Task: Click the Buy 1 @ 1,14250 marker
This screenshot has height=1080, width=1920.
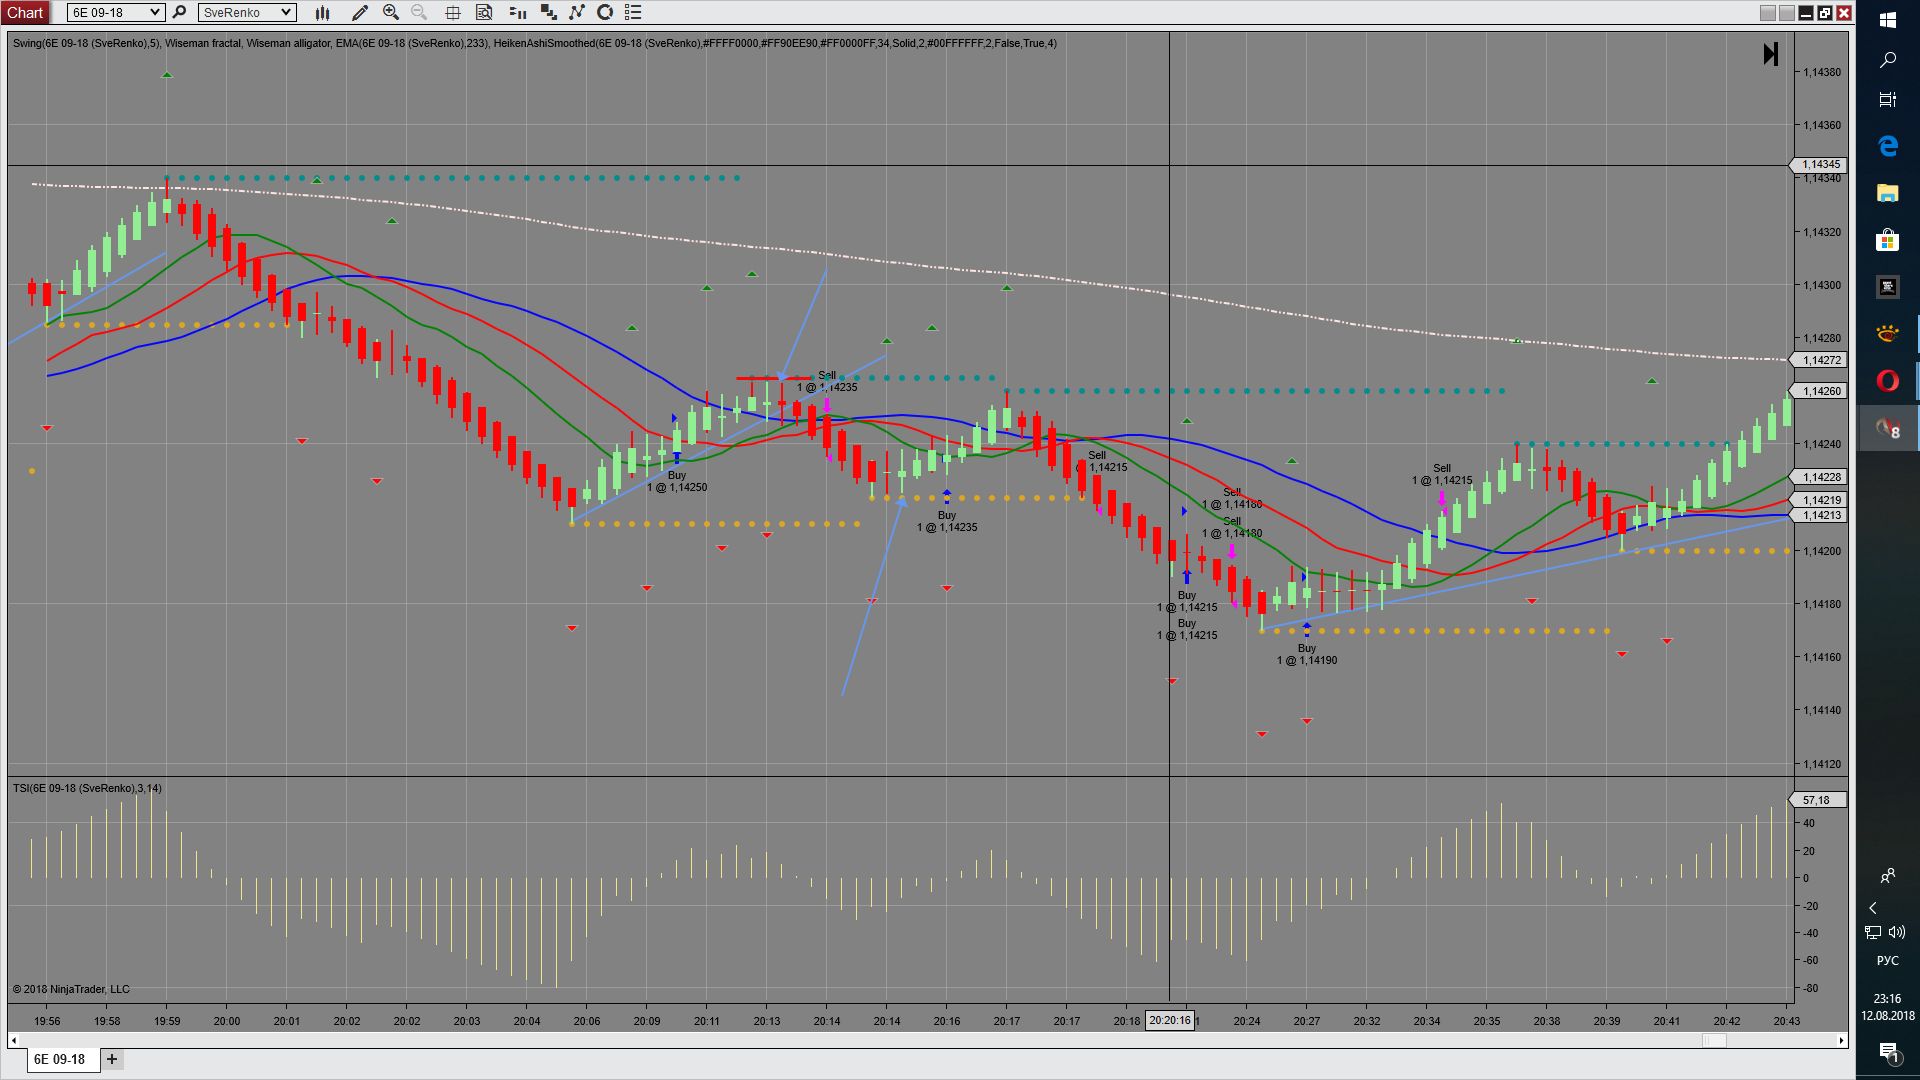Action: click(677, 481)
